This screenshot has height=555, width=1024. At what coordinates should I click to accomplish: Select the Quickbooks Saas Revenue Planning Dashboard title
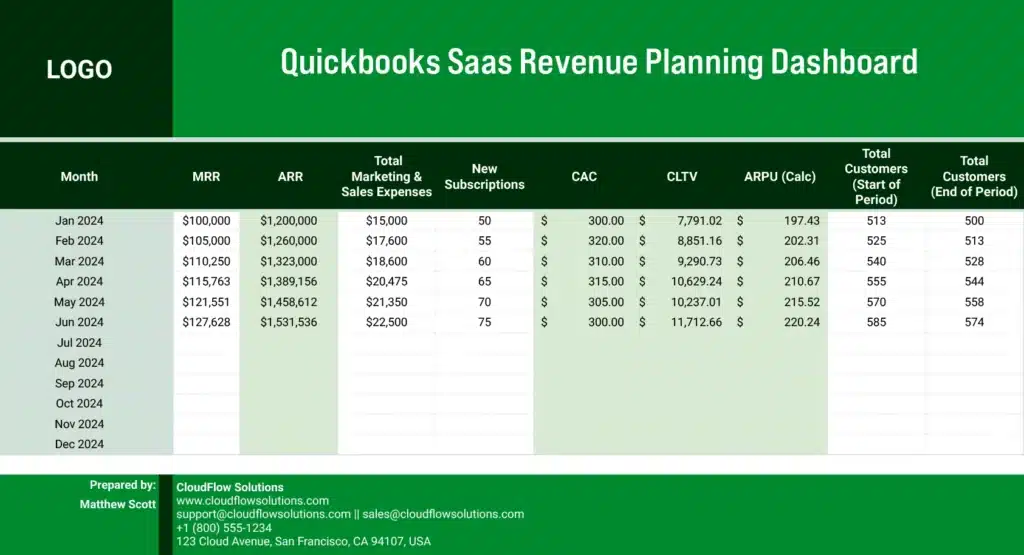pos(599,62)
